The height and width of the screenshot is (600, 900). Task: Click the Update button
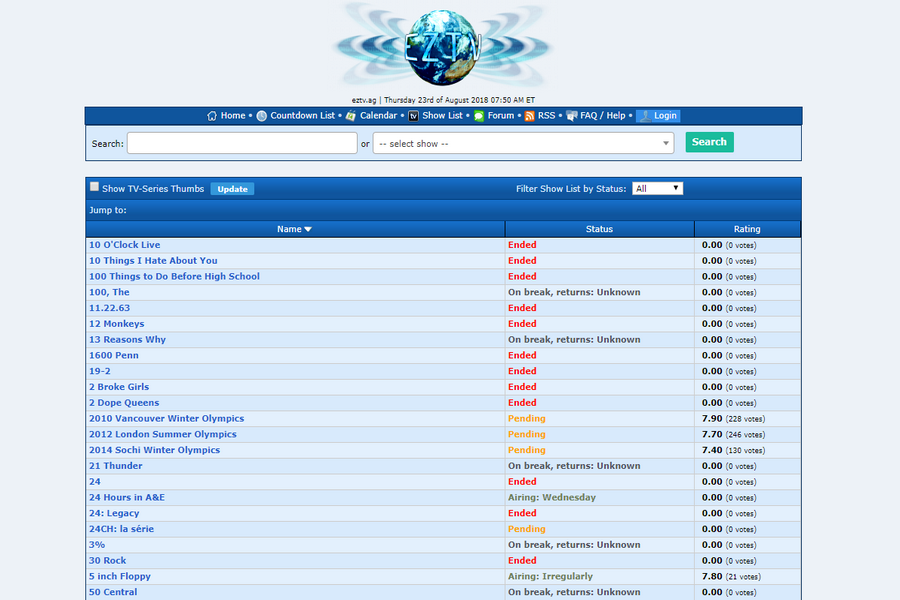(x=232, y=189)
